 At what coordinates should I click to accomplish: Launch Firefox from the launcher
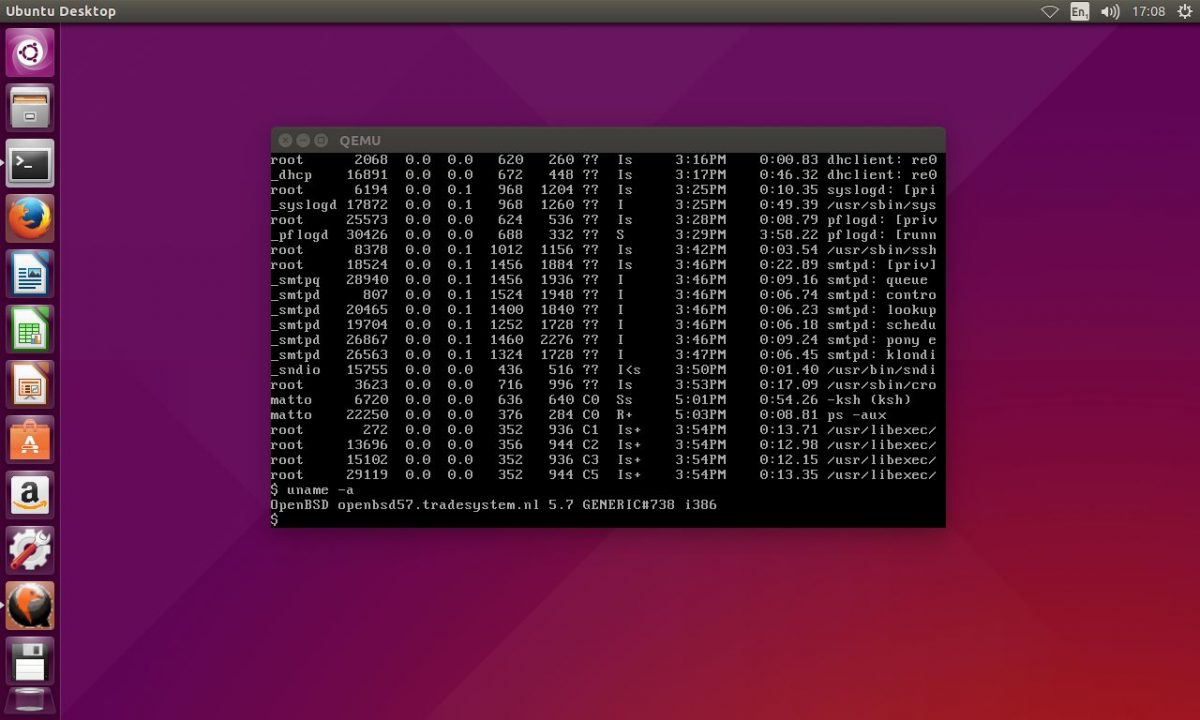(30, 216)
